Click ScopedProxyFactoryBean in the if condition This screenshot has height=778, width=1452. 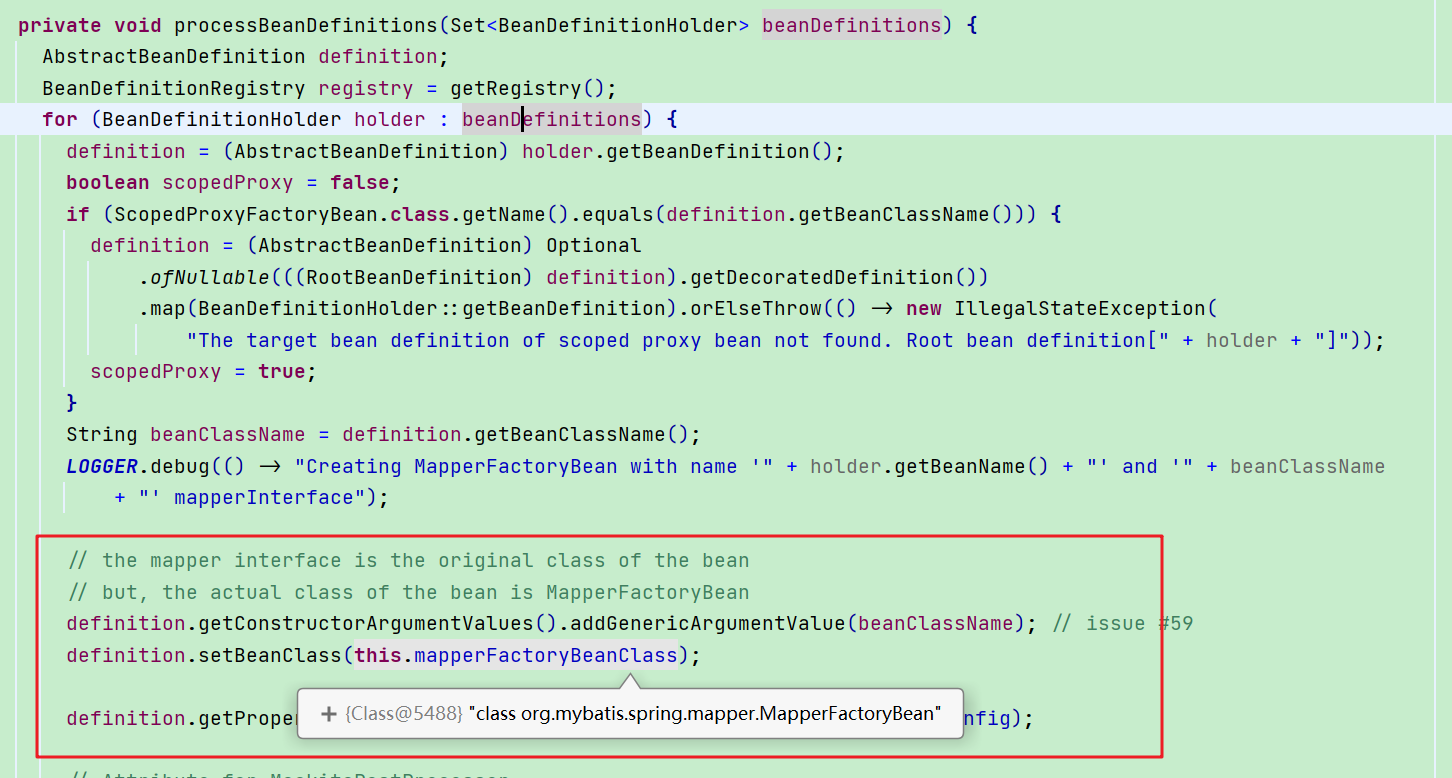click(246, 215)
